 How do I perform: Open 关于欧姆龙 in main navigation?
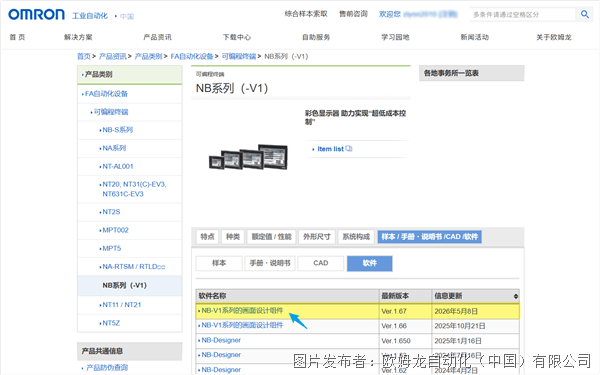pos(554,37)
